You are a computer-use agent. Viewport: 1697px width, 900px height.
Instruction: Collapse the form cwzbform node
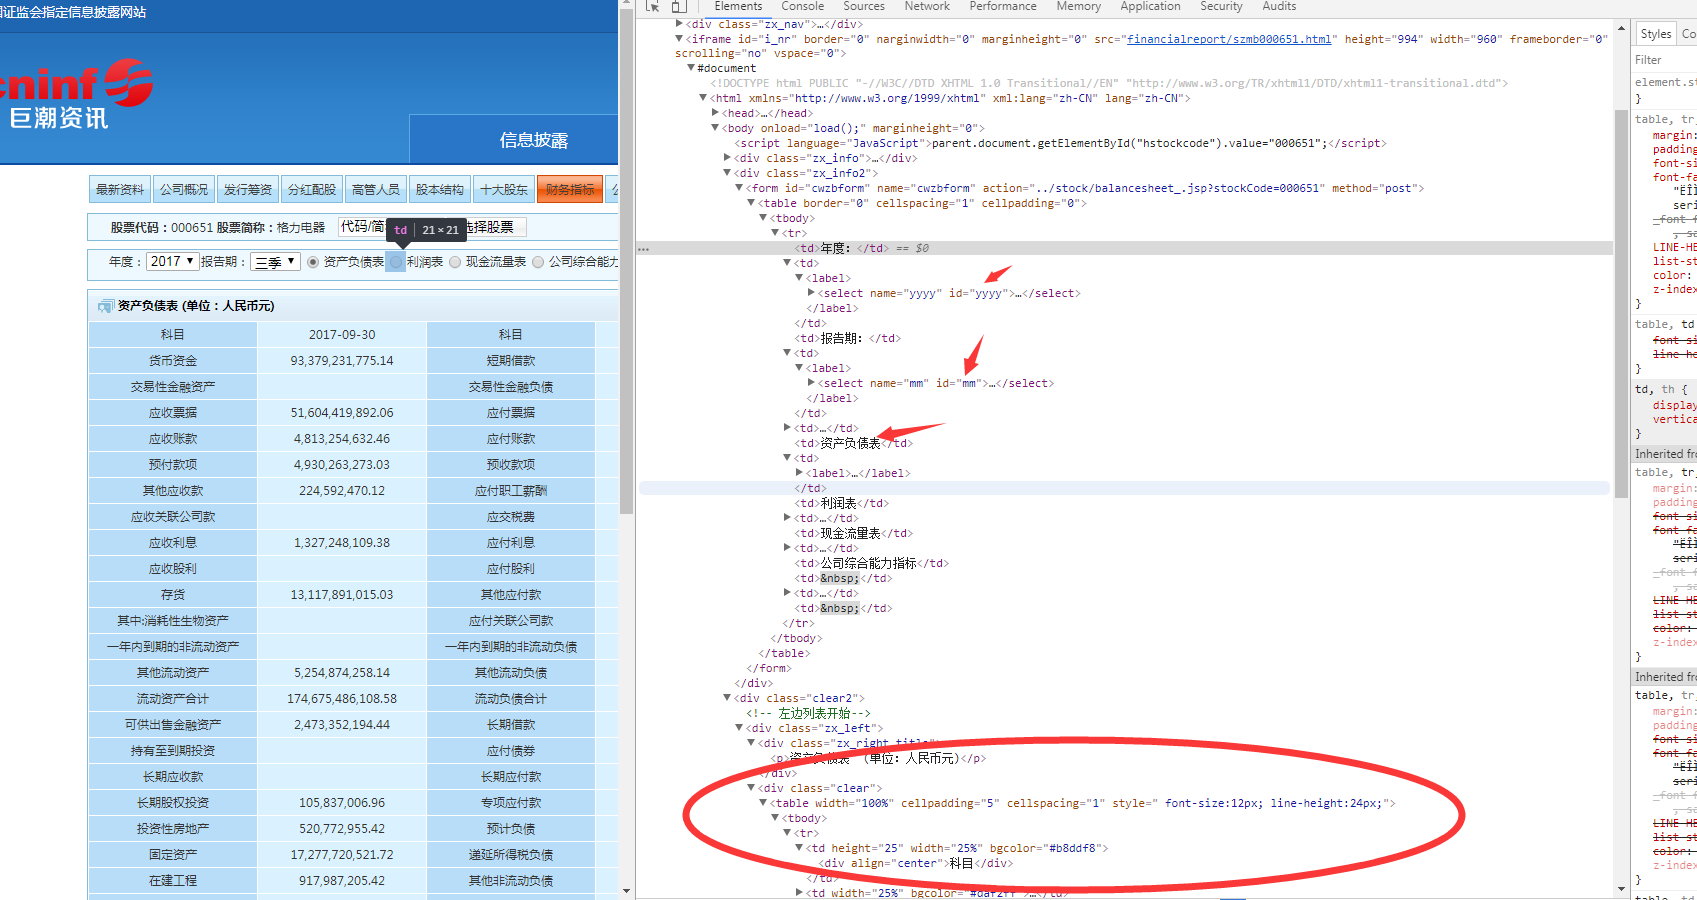pos(740,188)
